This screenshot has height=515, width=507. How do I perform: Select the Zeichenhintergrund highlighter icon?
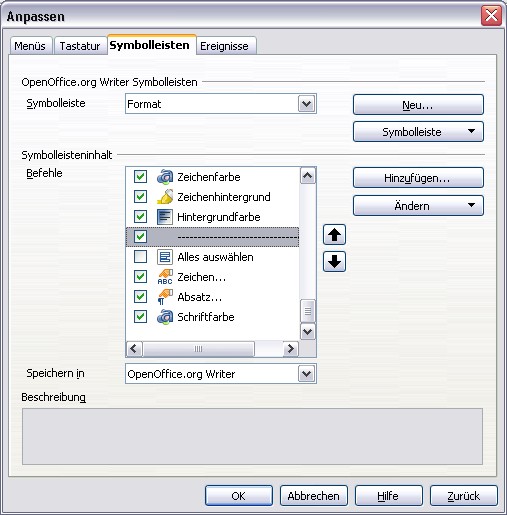(165, 197)
